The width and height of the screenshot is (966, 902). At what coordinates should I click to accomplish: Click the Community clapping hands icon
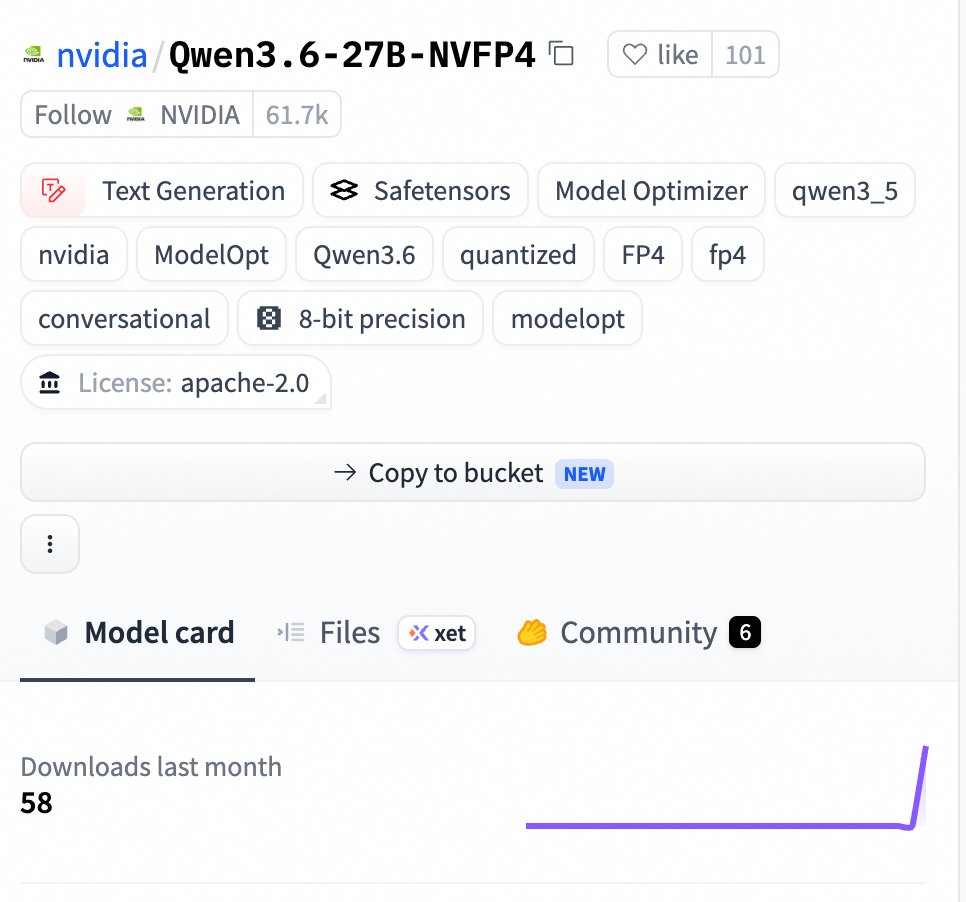click(x=532, y=632)
